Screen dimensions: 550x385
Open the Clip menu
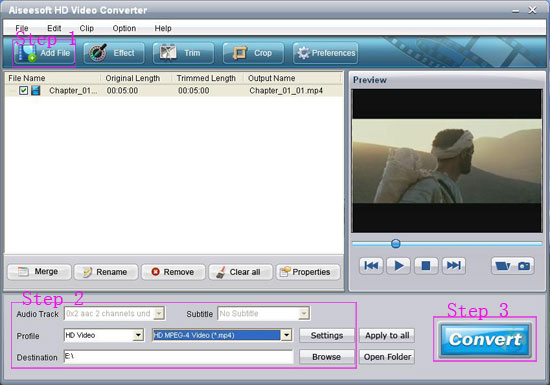tap(86, 28)
